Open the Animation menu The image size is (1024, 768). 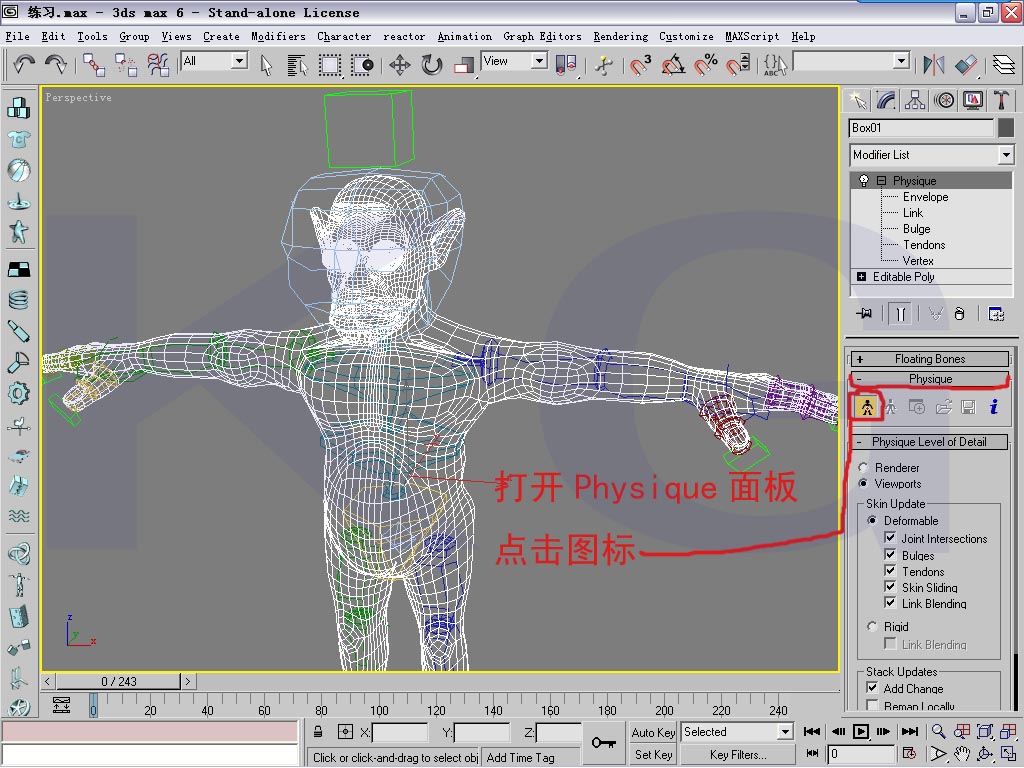point(464,37)
